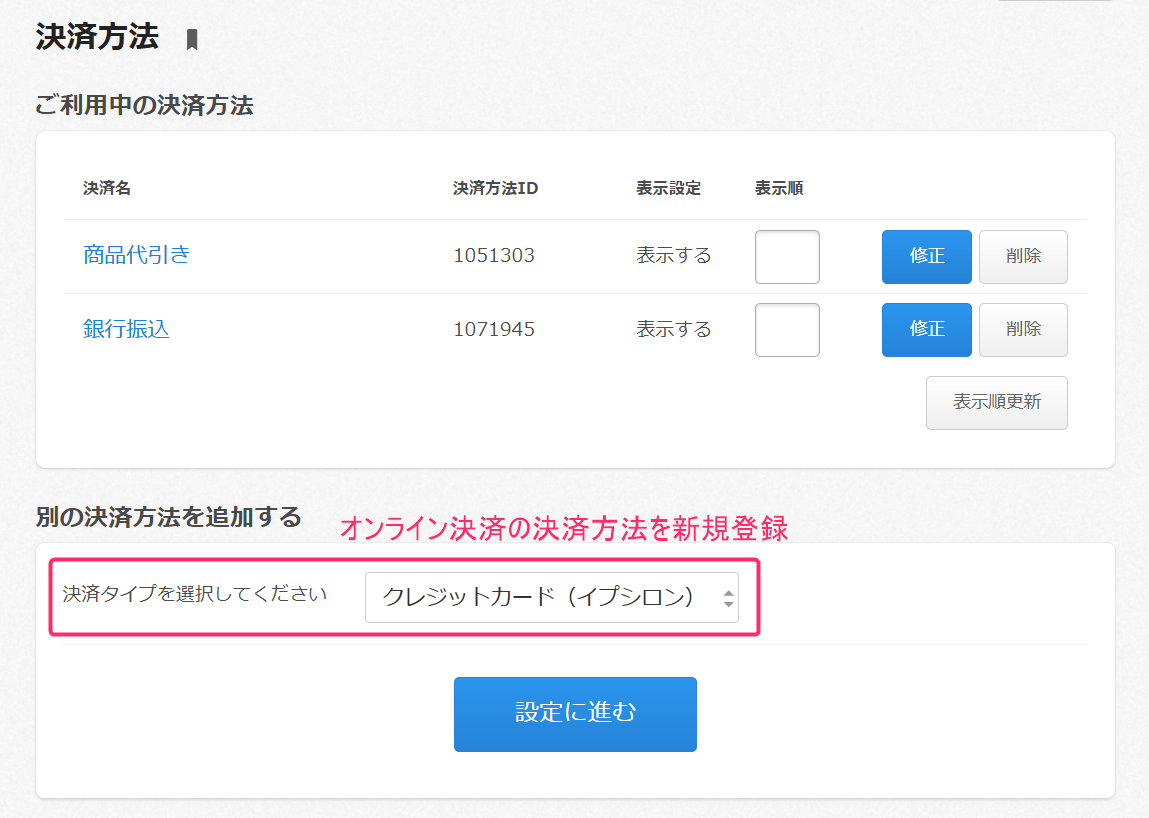Focus the 表示順 field for 銀行振込
The width and height of the screenshot is (1149, 818).
click(x=787, y=330)
